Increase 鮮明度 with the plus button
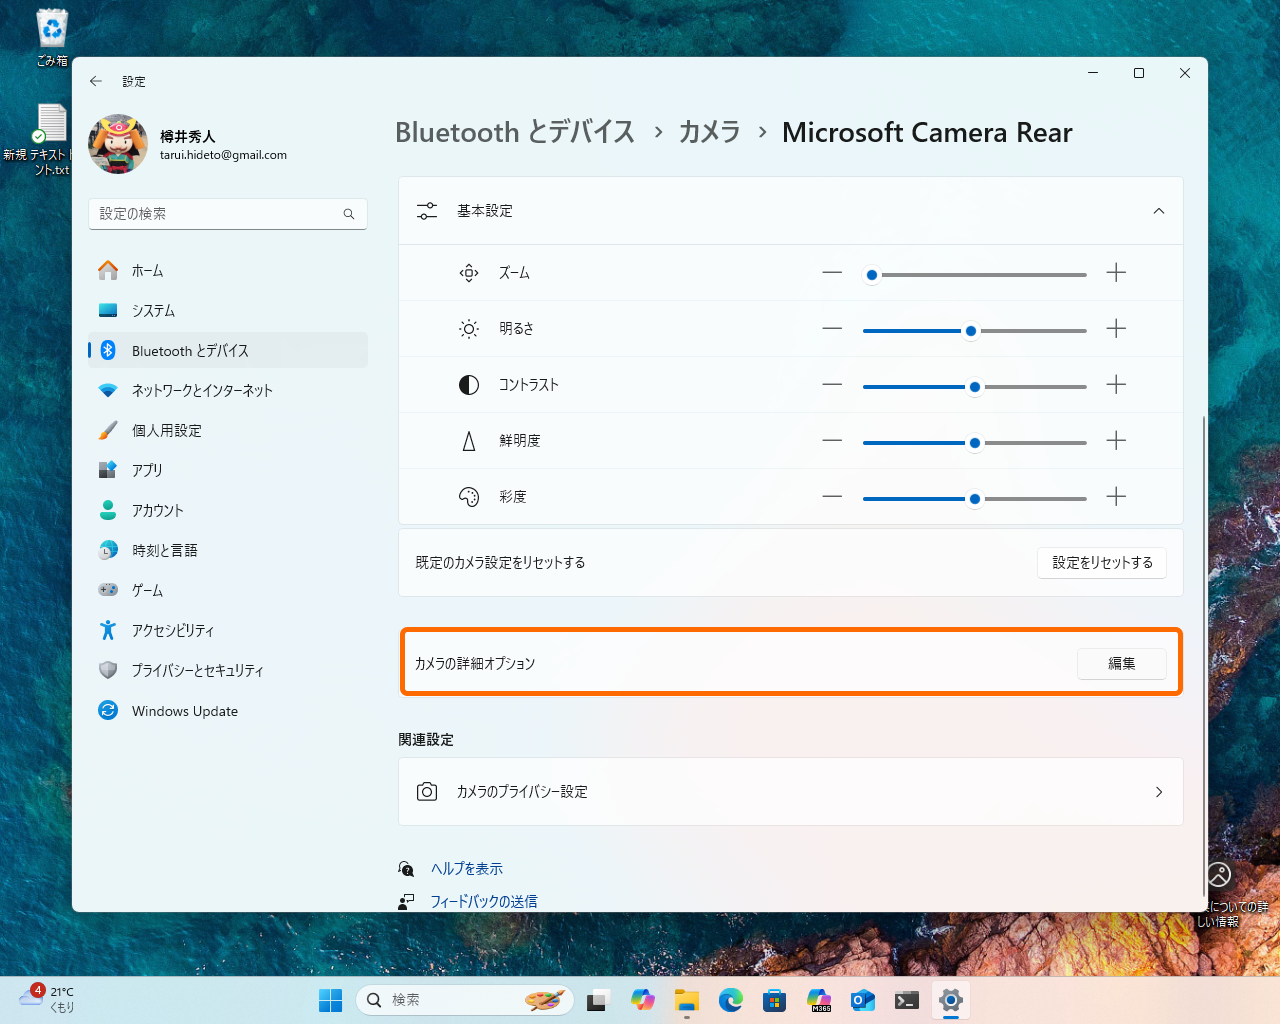 (x=1116, y=441)
